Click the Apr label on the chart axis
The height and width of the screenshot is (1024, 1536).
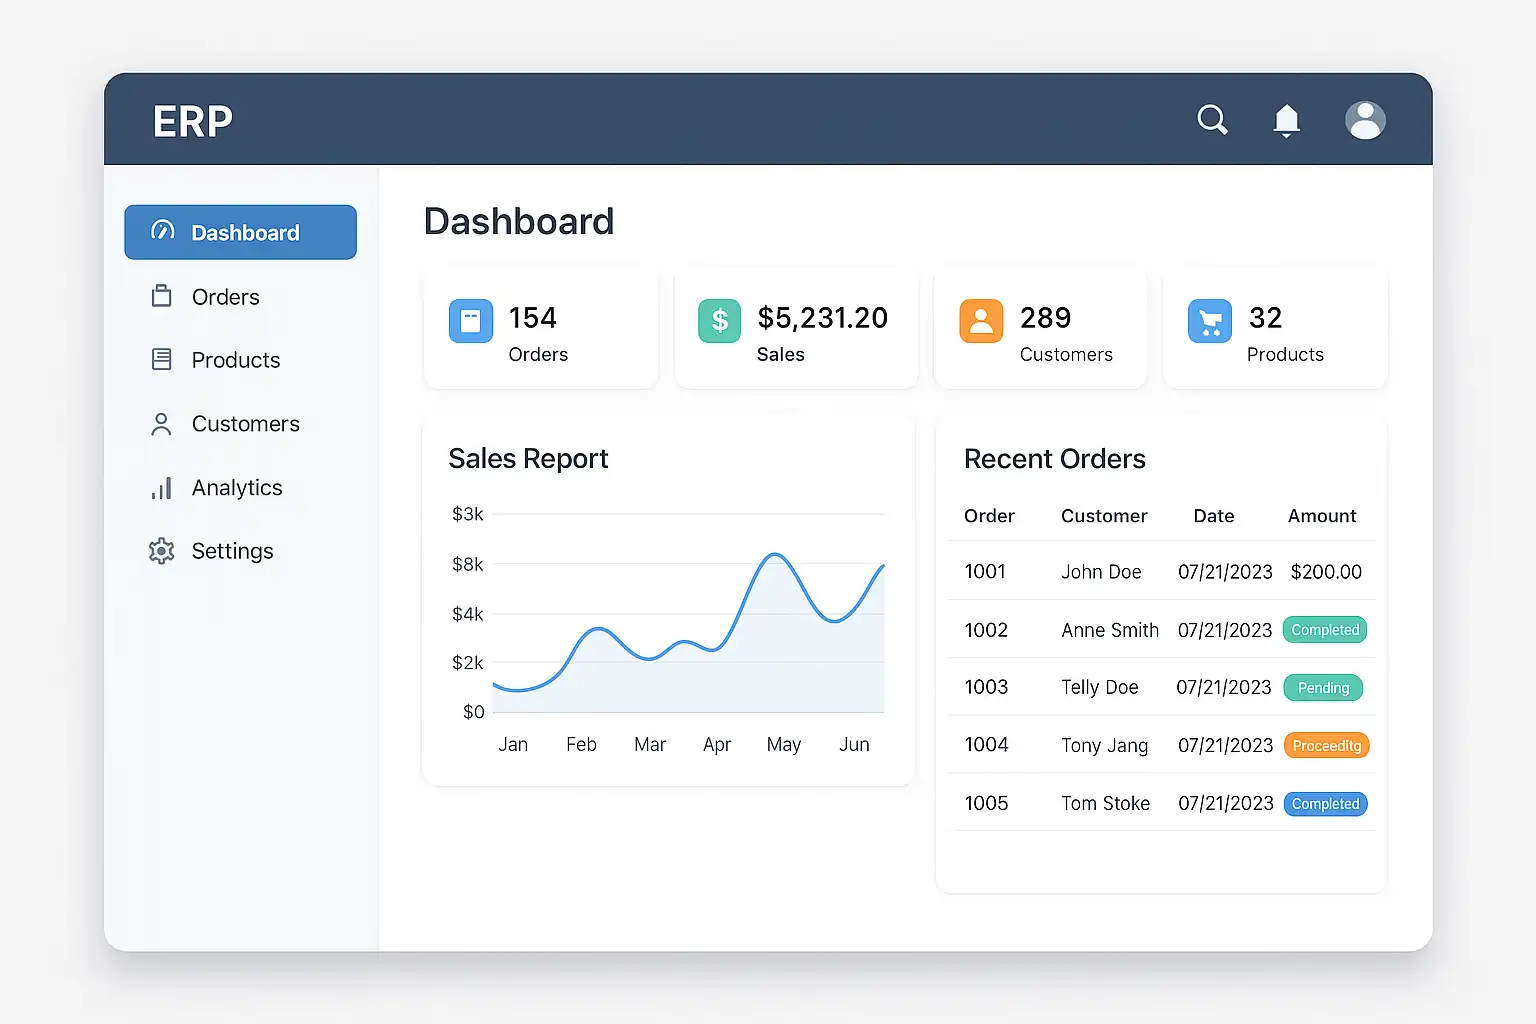717,745
